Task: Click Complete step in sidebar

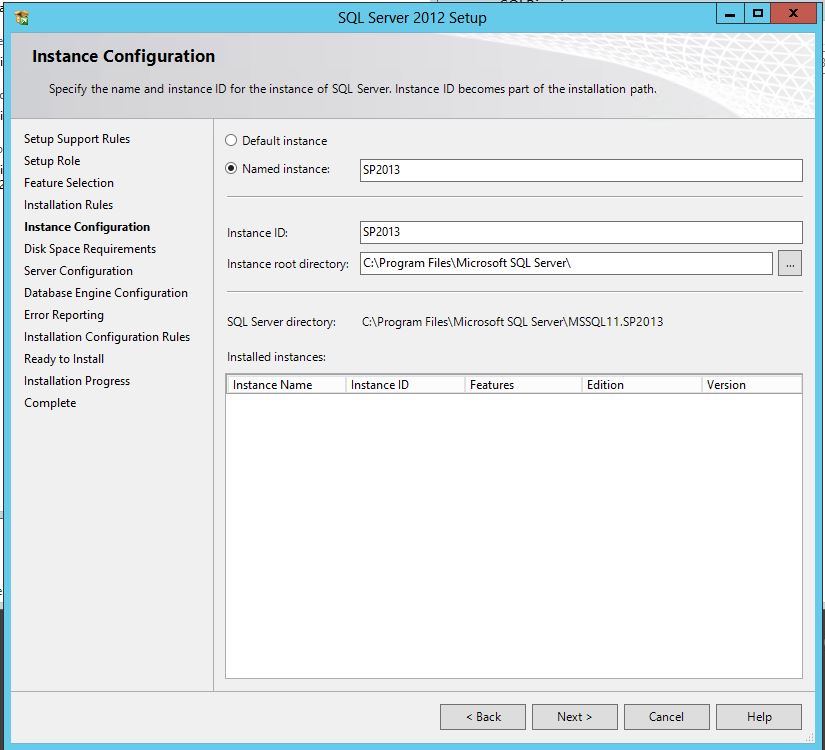Action: click(50, 403)
